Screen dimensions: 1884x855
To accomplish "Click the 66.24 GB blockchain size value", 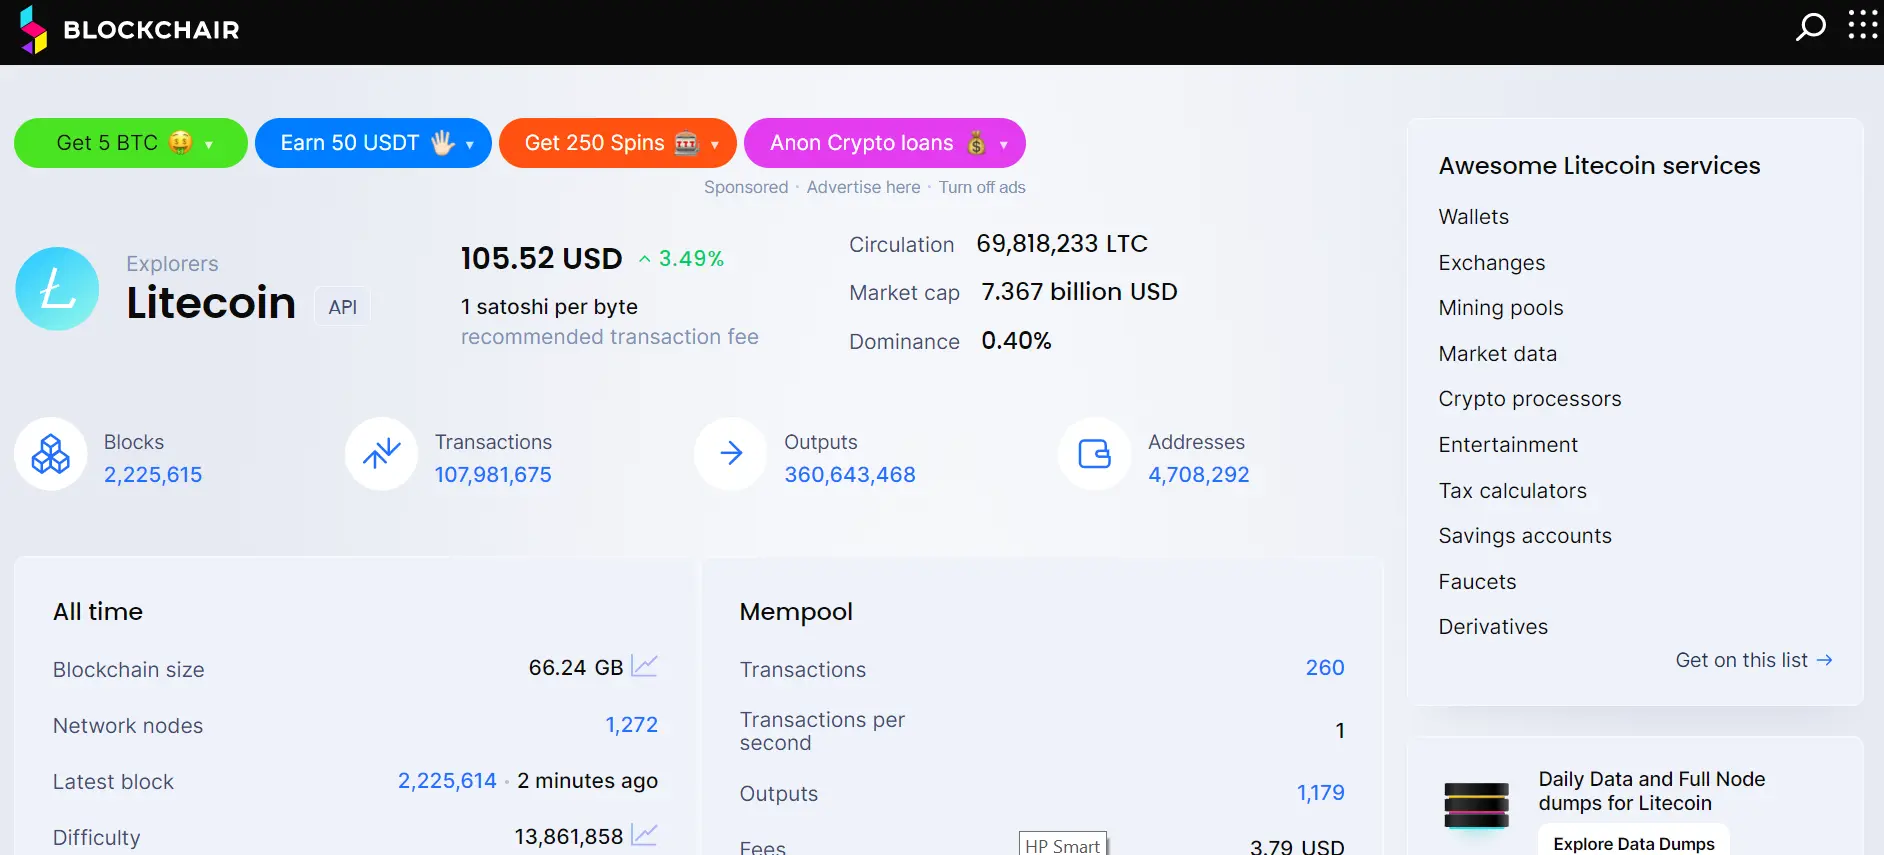I will (x=576, y=668).
